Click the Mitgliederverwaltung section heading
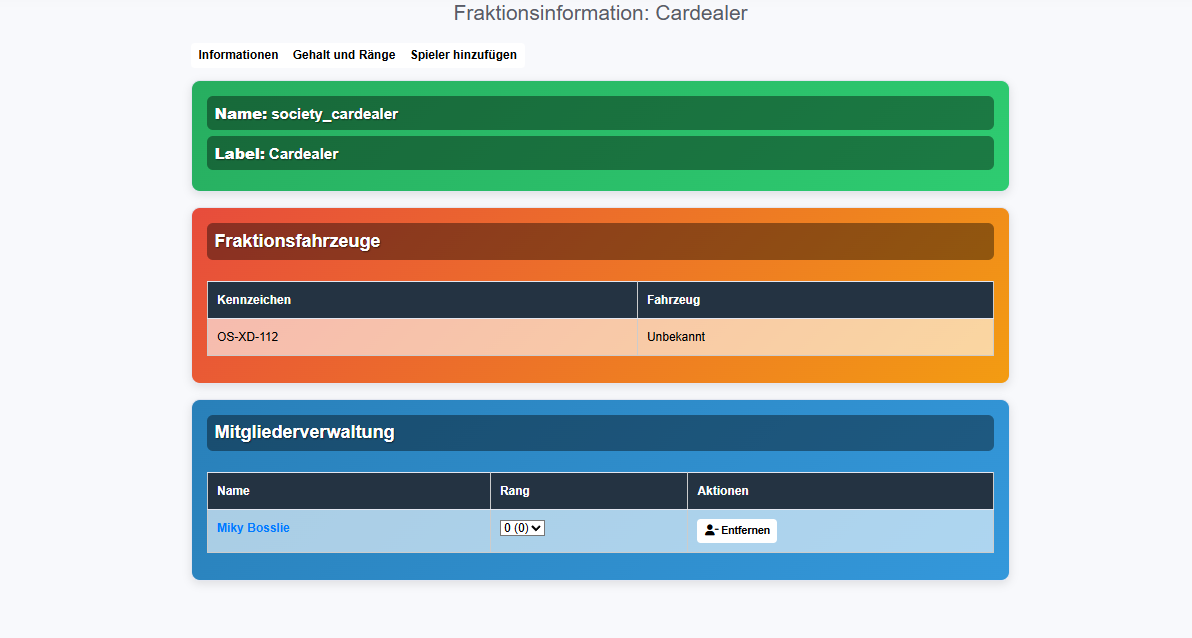This screenshot has width=1192, height=638. pos(304,432)
